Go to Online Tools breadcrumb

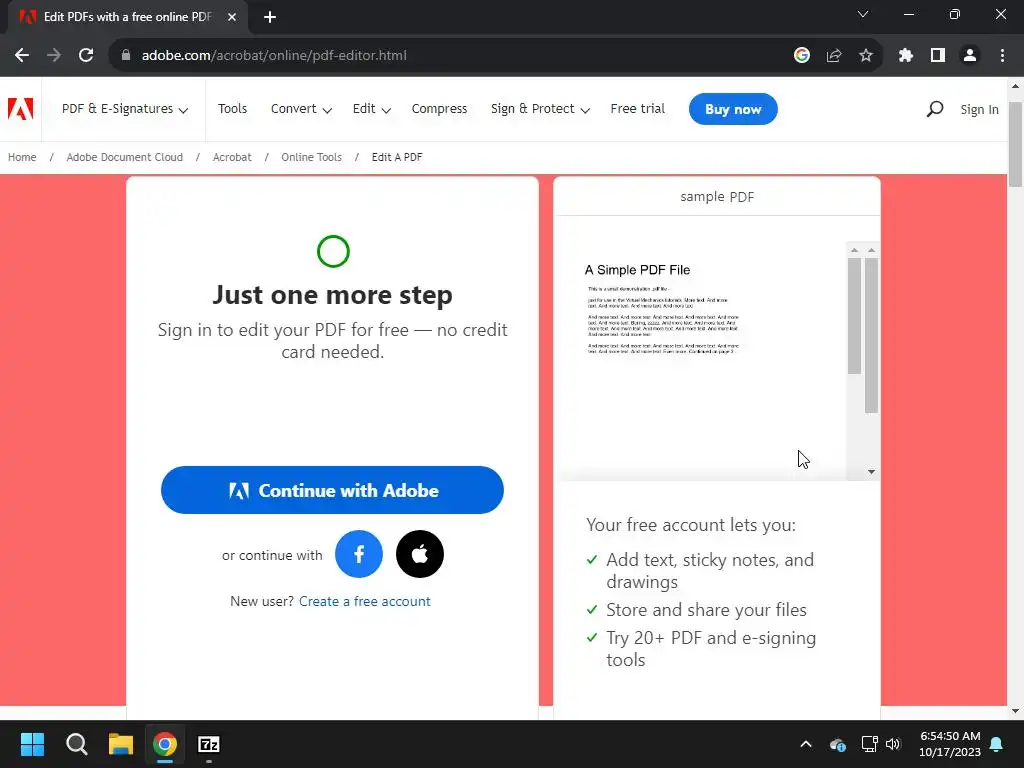point(312,157)
